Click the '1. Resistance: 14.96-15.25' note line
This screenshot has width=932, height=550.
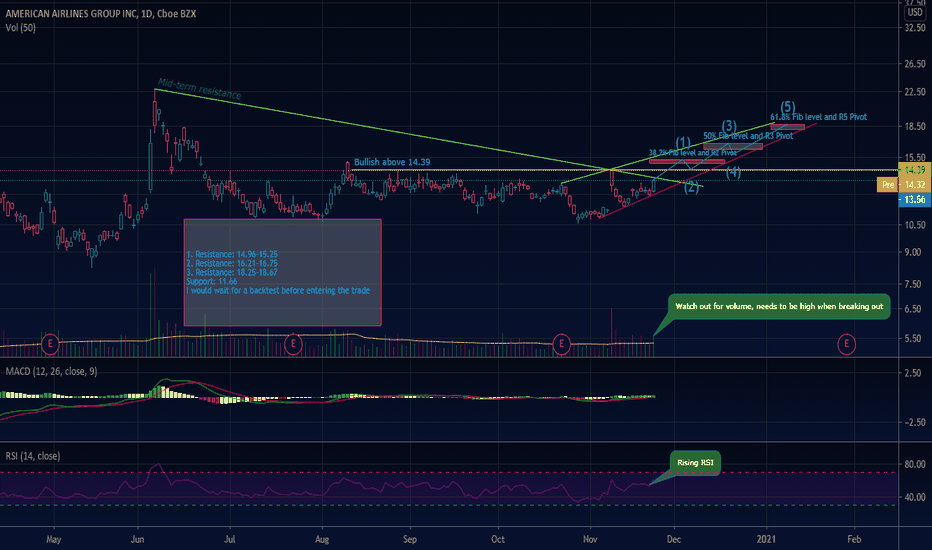click(232, 254)
